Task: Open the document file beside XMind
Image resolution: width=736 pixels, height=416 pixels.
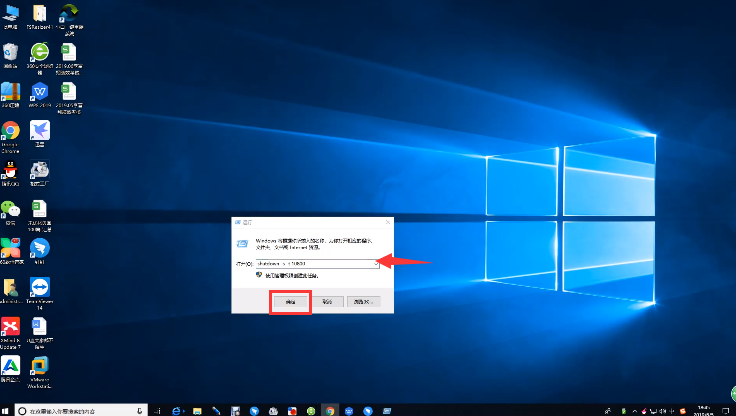Action: (x=39, y=333)
